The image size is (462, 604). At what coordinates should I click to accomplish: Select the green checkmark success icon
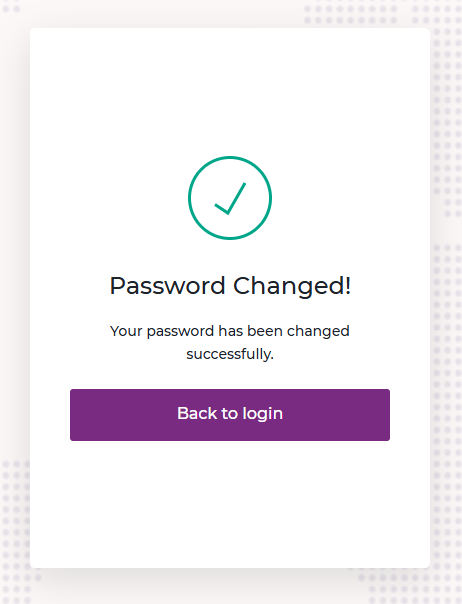(x=230, y=198)
